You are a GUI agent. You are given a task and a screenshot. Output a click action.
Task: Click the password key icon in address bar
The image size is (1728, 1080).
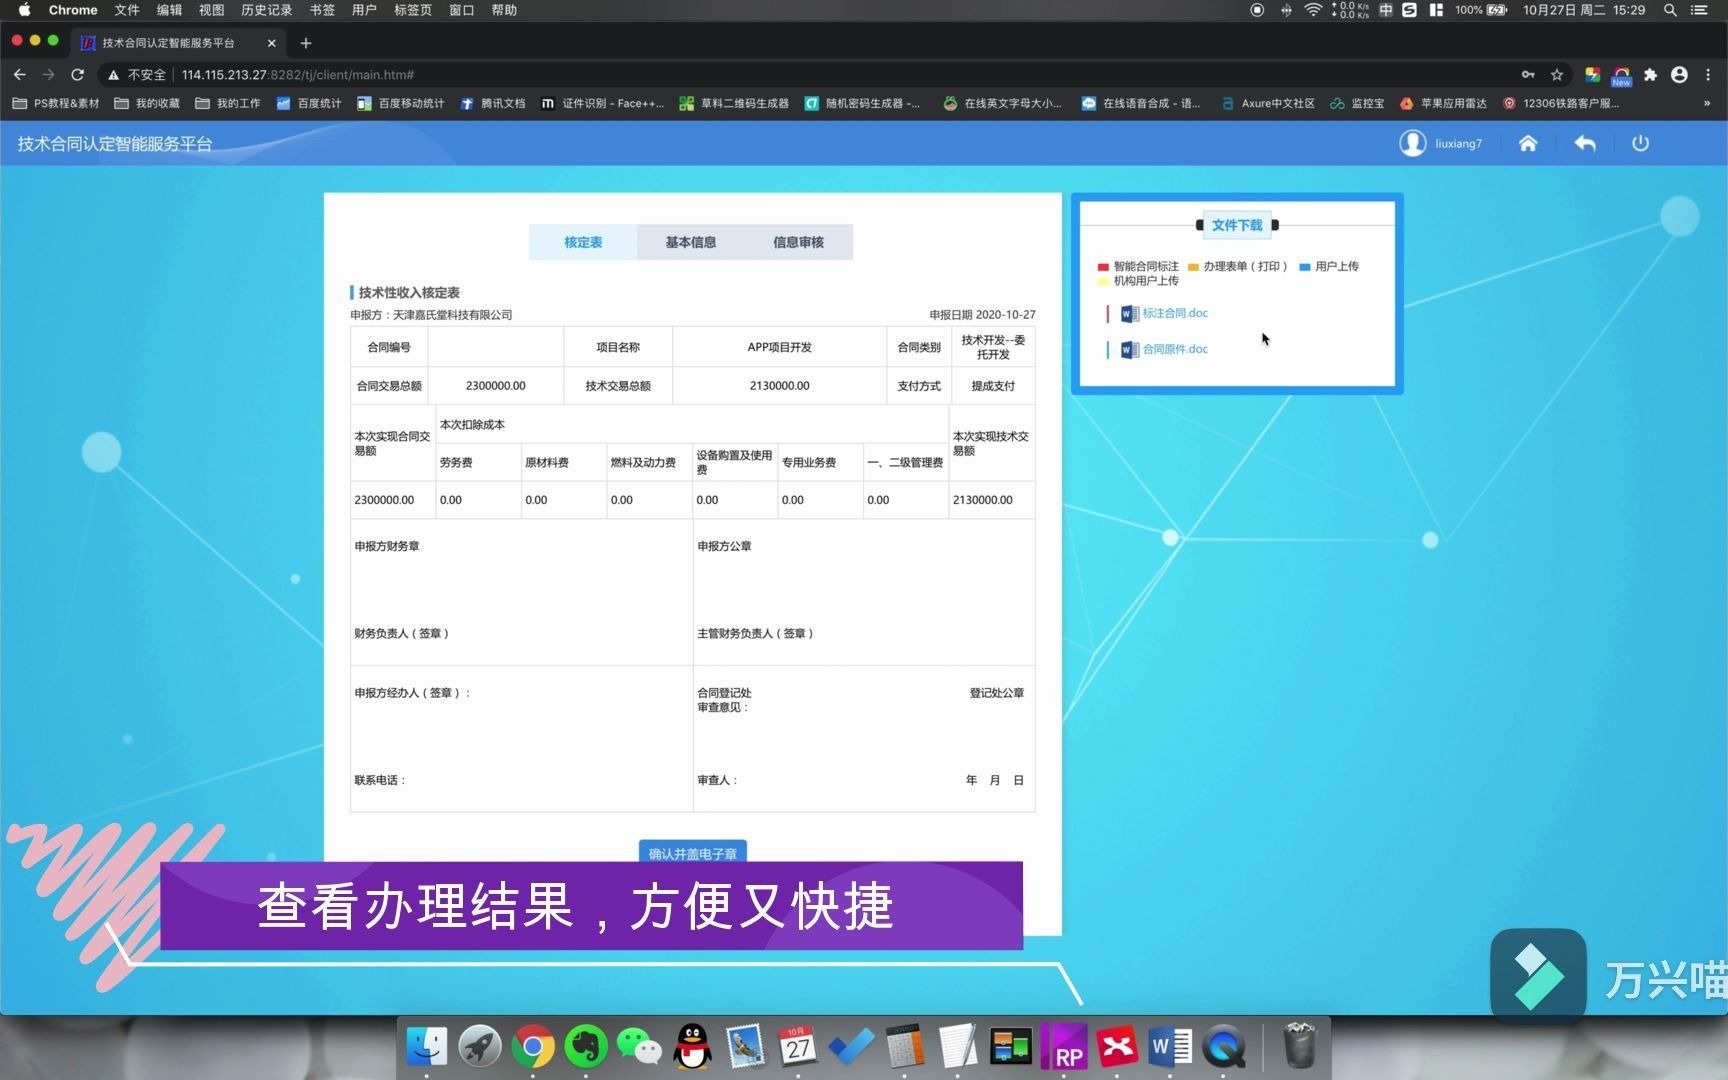pos(1528,75)
